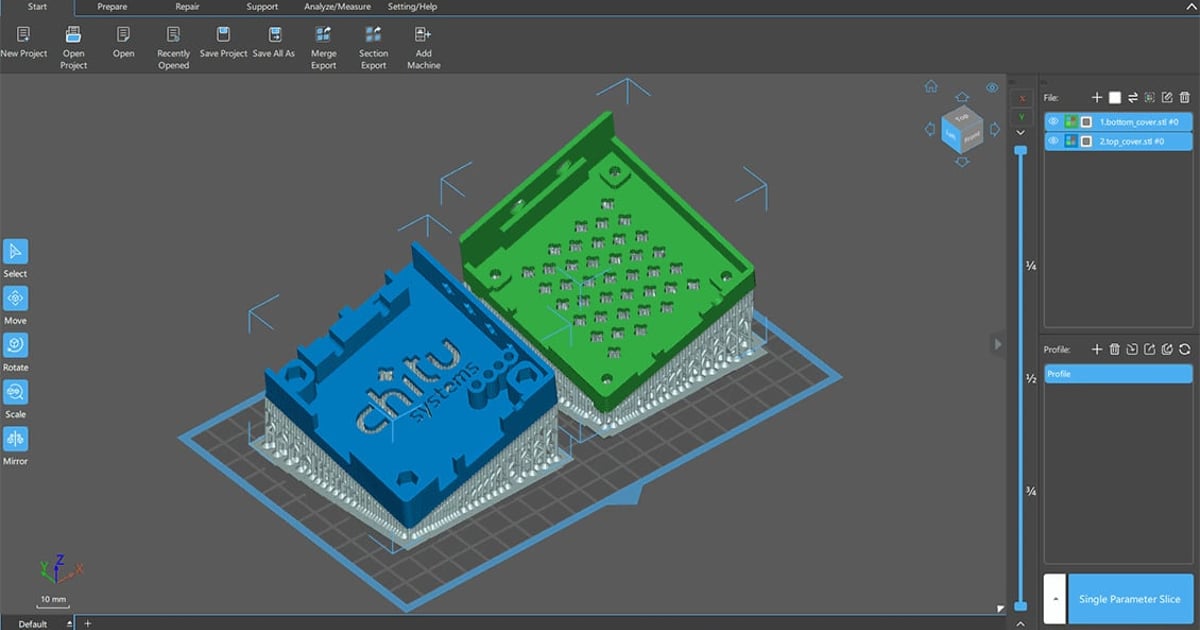Click the top handle of the layer slider
The width and height of the screenshot is (1200, 630).
coord(1020,150)
